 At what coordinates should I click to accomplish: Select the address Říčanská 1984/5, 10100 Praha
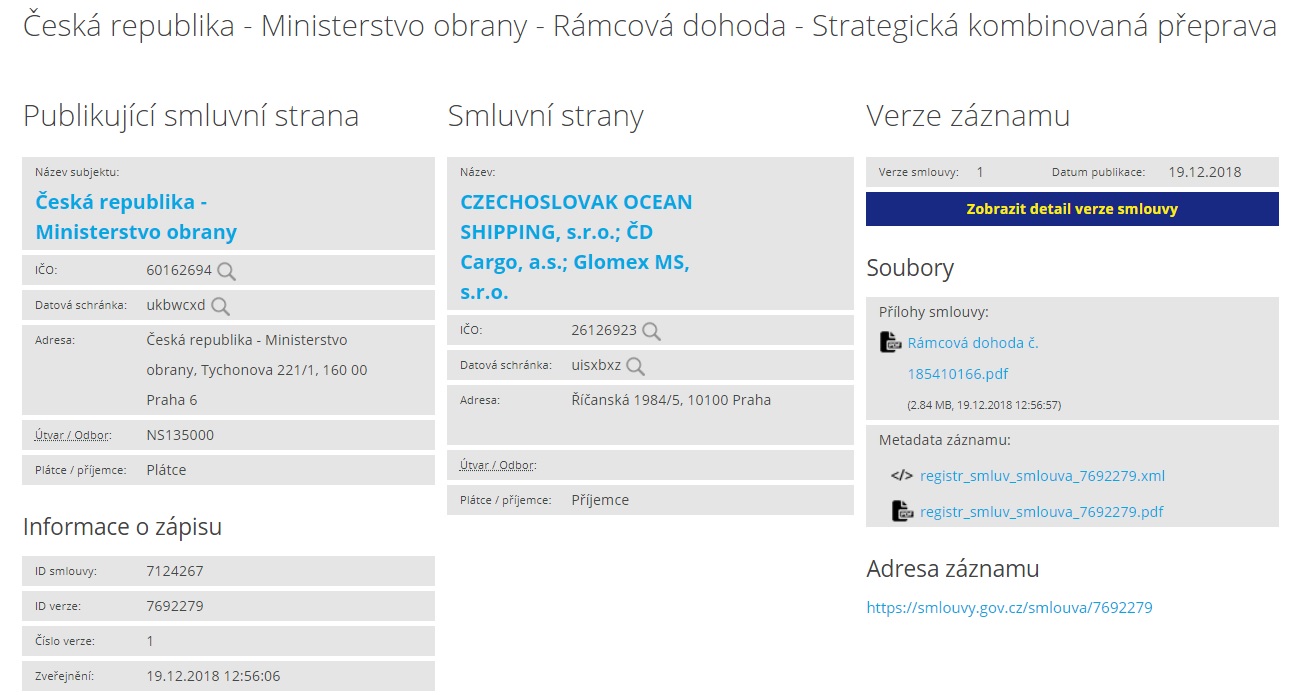point(671,400)
